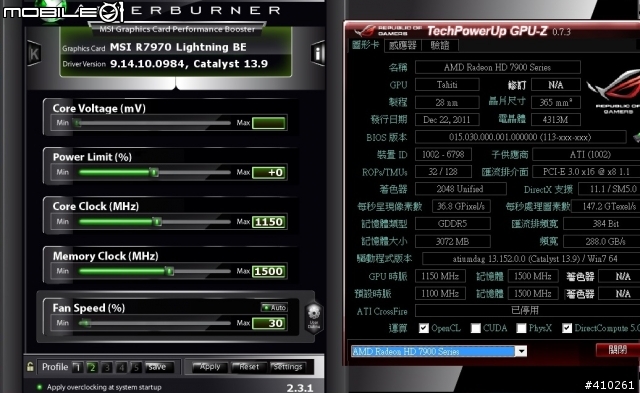640x393 pixels.
Task: Click the Power Limit slider handle
Action: click(153, 172)
